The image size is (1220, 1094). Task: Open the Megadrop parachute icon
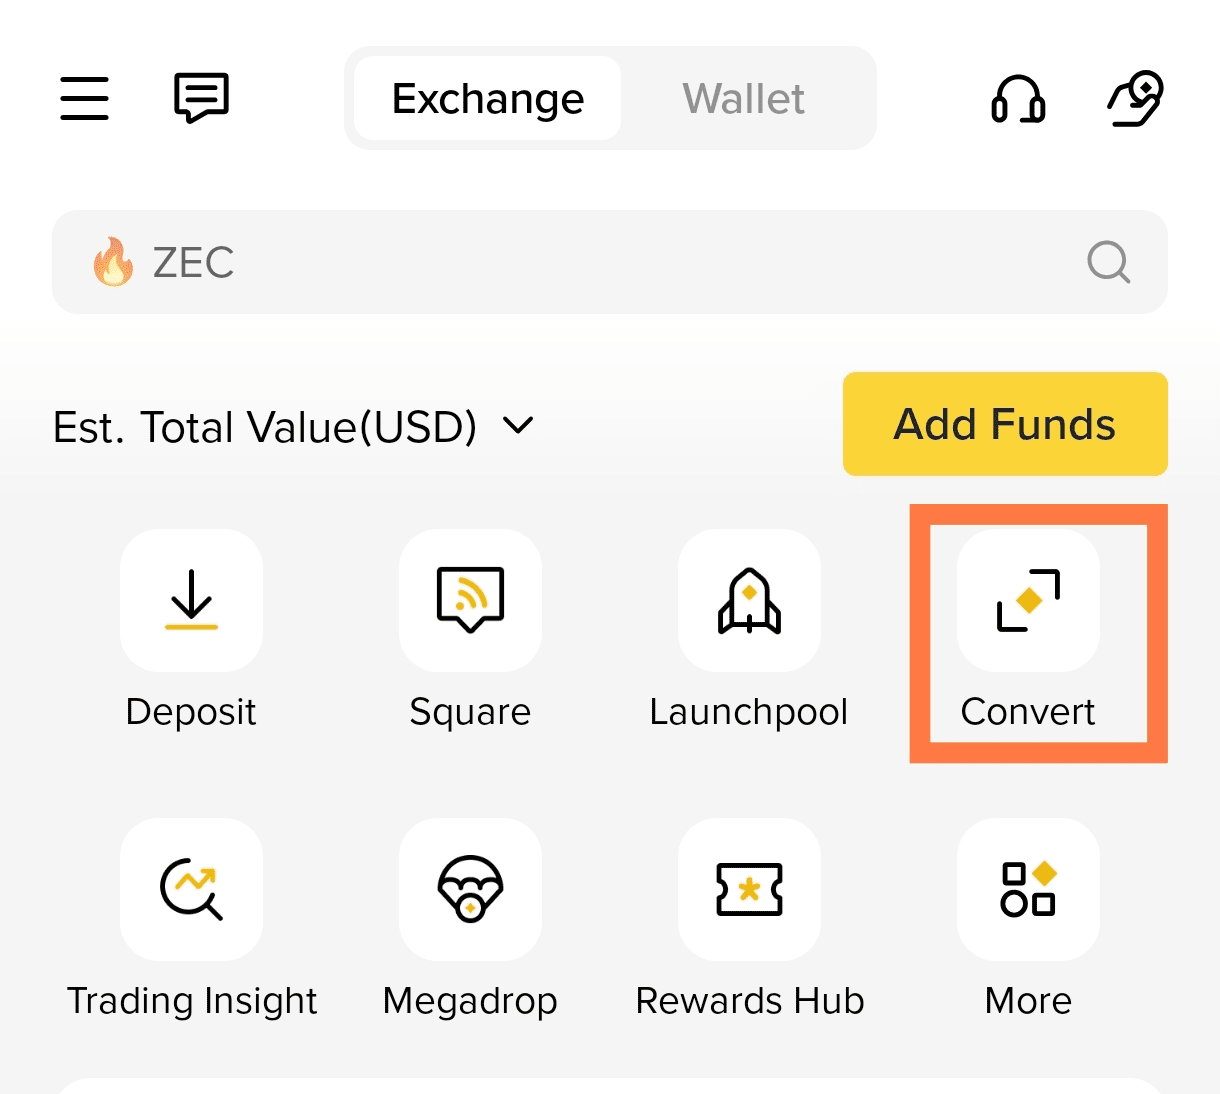[470, 889]
